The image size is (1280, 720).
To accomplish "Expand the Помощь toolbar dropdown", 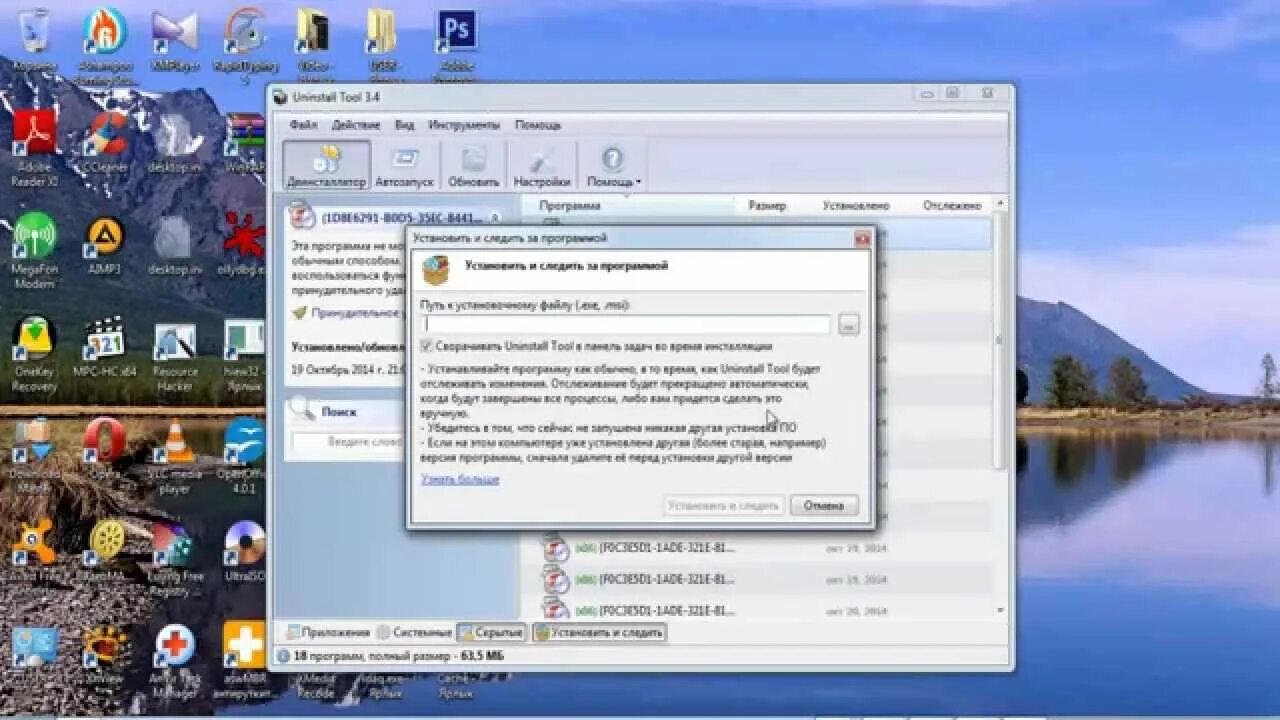I will [613, 165].
